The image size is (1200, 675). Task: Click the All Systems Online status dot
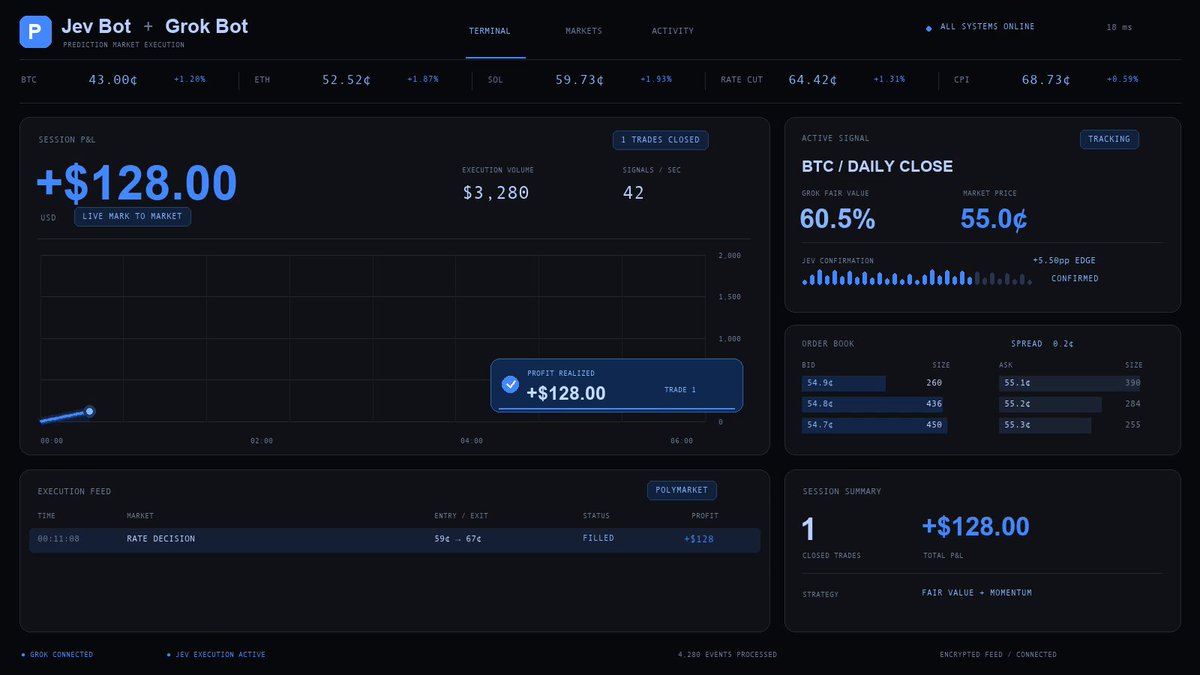point(929,28)
